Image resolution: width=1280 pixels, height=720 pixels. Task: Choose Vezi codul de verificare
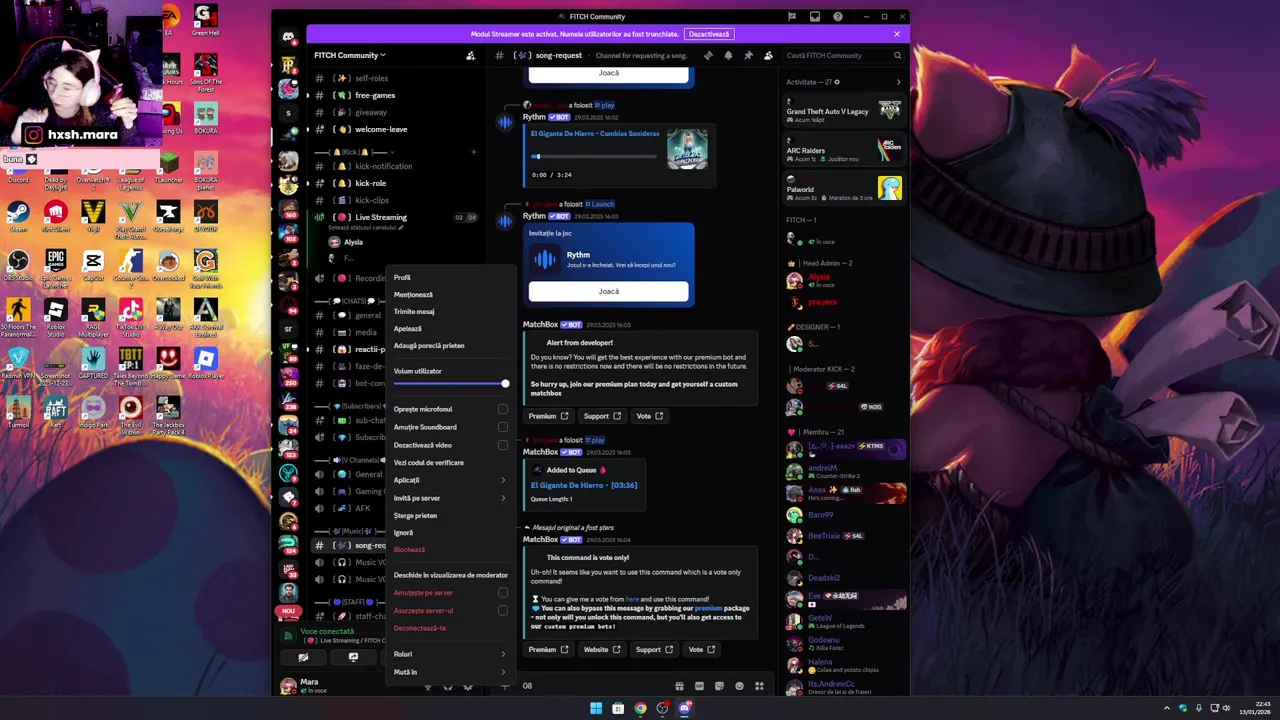click(450, 463)
